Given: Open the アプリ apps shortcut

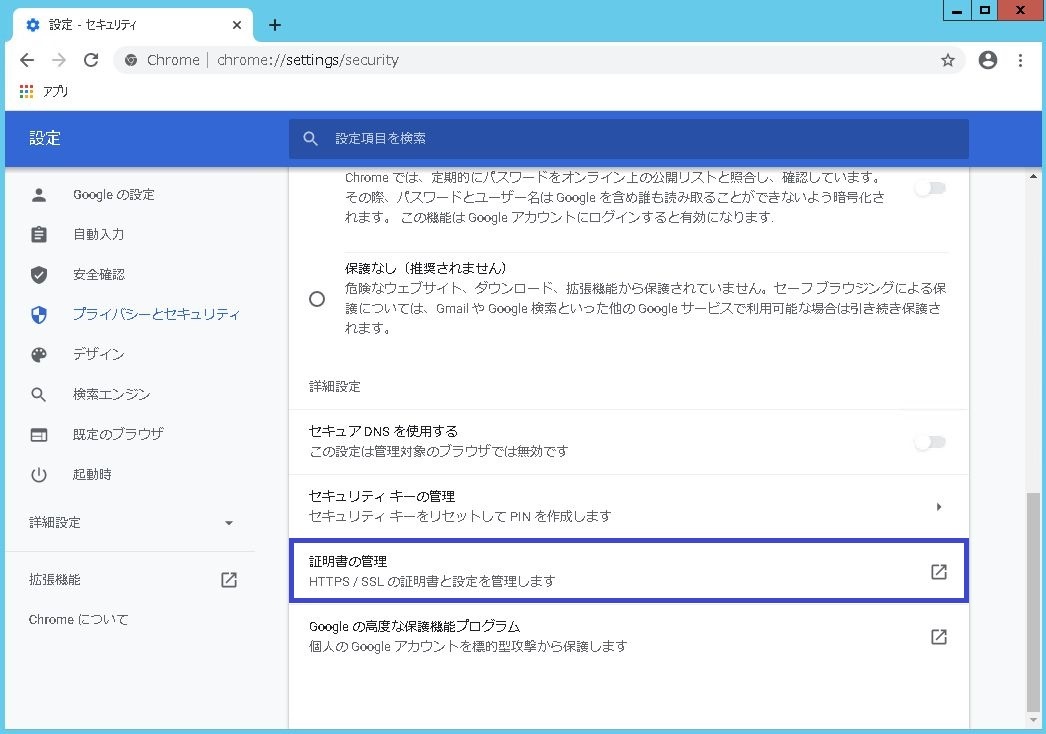Looking at the screenshot, I should pyautogui.click(x=44, y=91).
